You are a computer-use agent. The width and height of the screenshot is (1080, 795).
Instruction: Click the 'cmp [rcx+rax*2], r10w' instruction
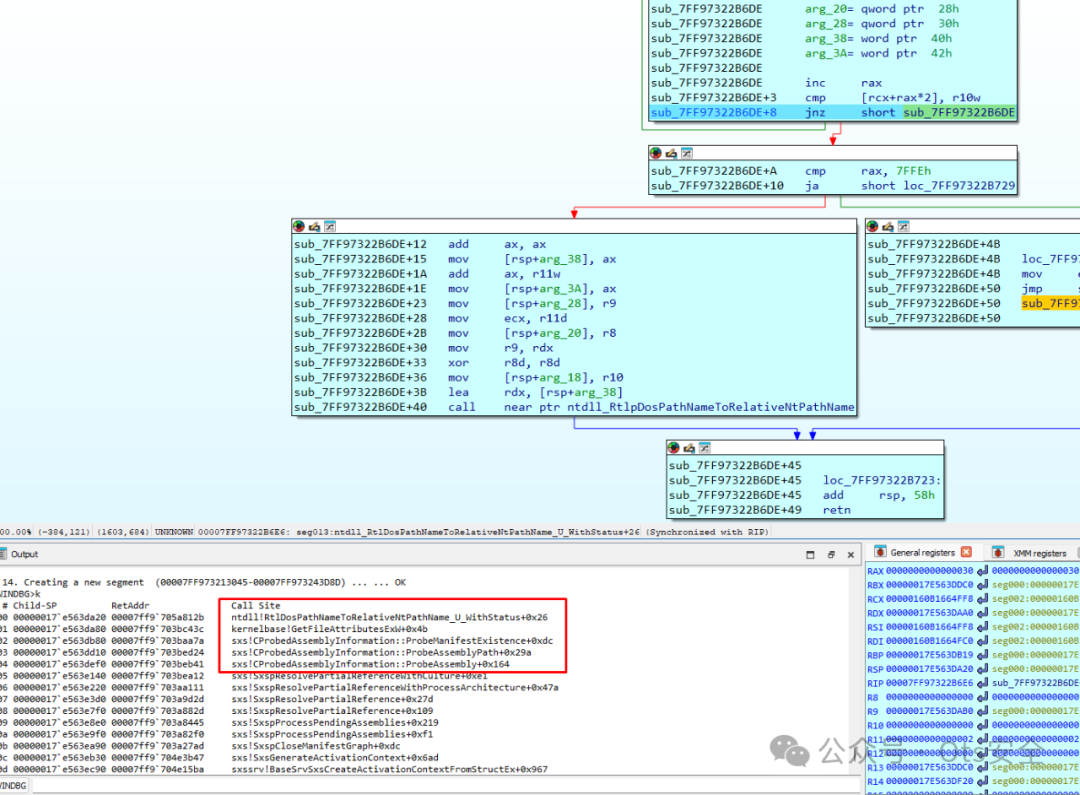(893, 98)
